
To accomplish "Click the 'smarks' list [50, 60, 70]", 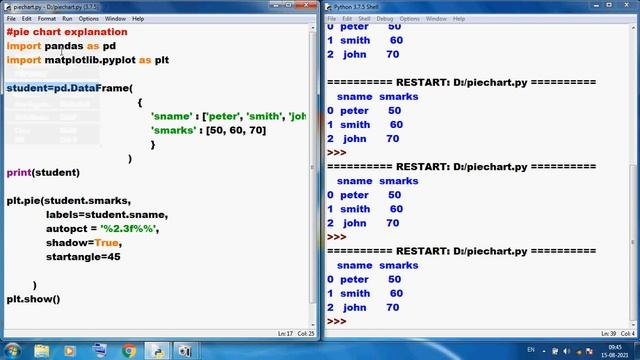I will point(236,130).
